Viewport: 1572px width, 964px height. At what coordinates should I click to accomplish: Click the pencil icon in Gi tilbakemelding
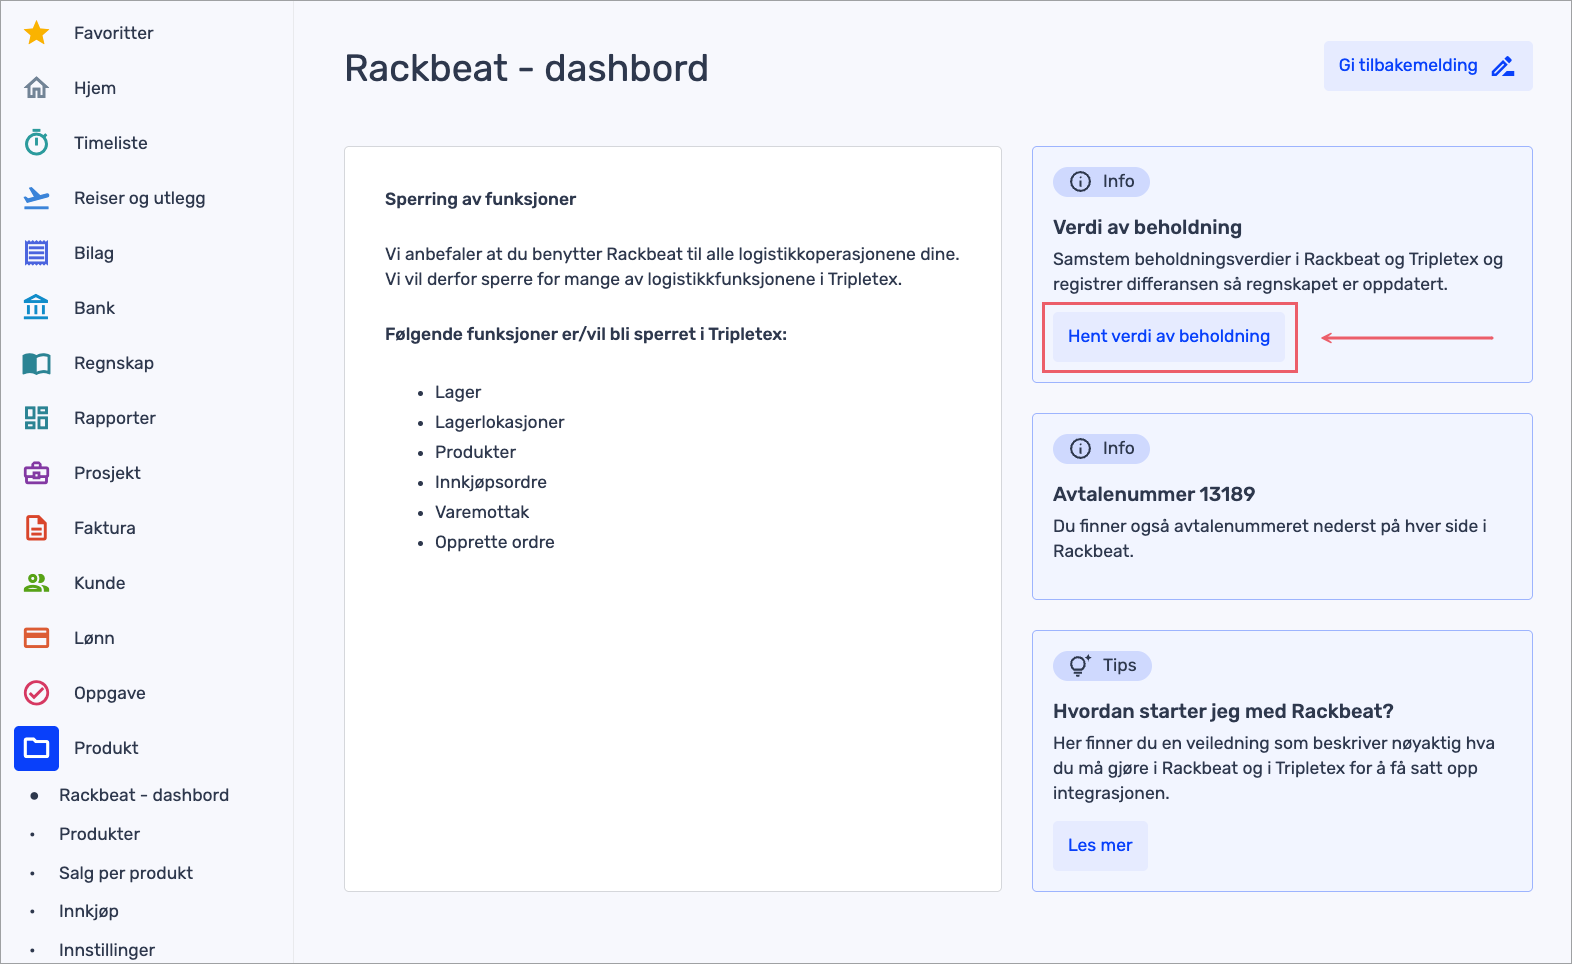point(1503,66)
